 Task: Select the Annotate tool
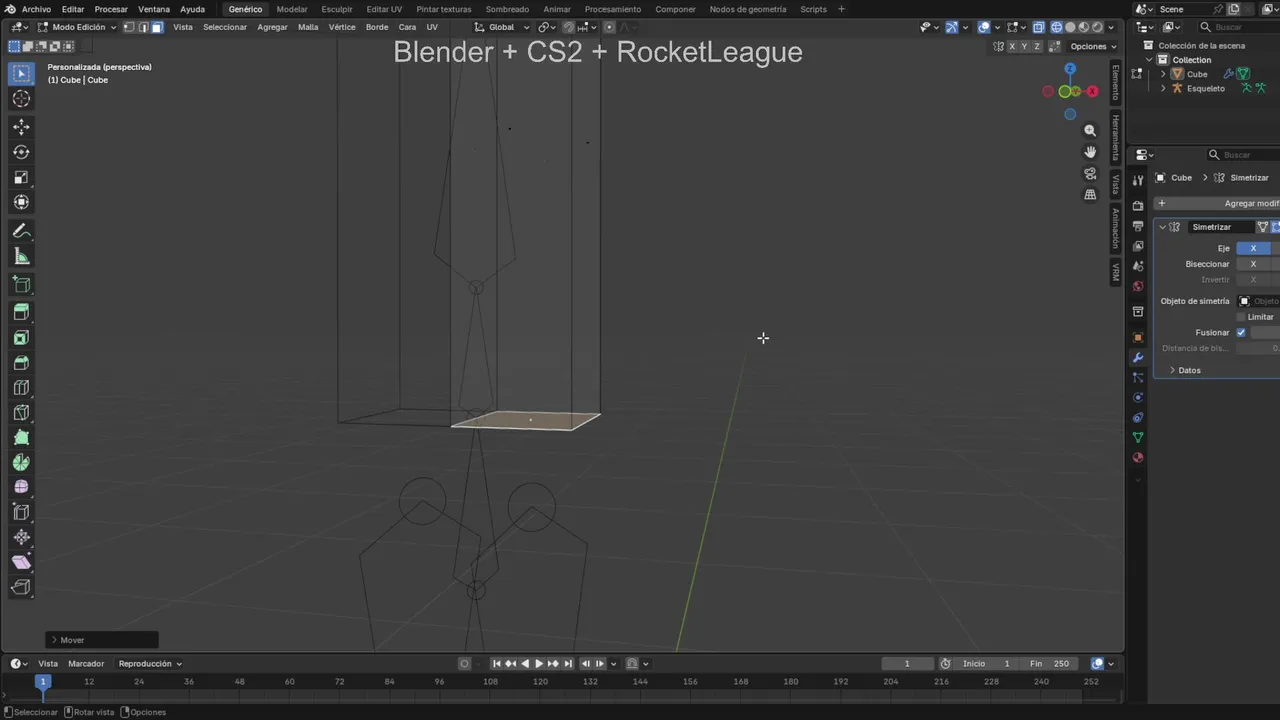(x=21, y=231)
